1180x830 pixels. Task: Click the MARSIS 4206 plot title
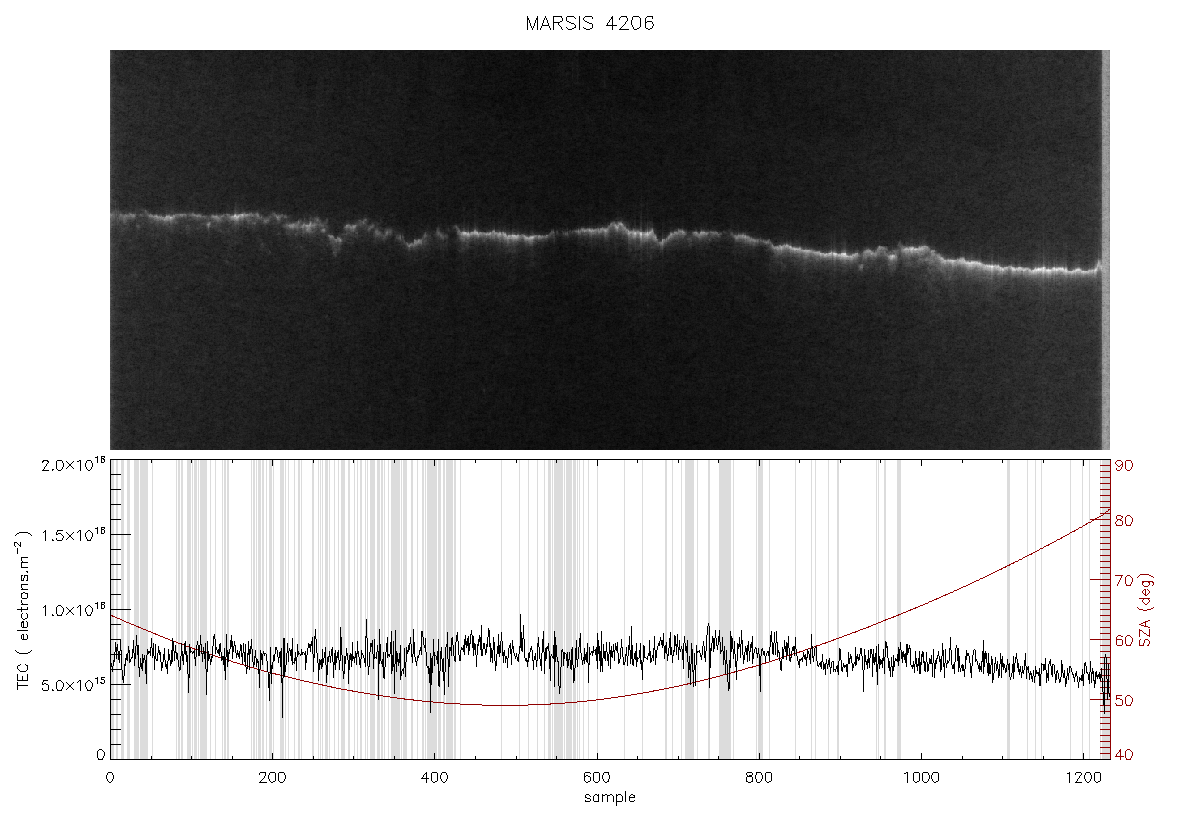coord(589,23)
